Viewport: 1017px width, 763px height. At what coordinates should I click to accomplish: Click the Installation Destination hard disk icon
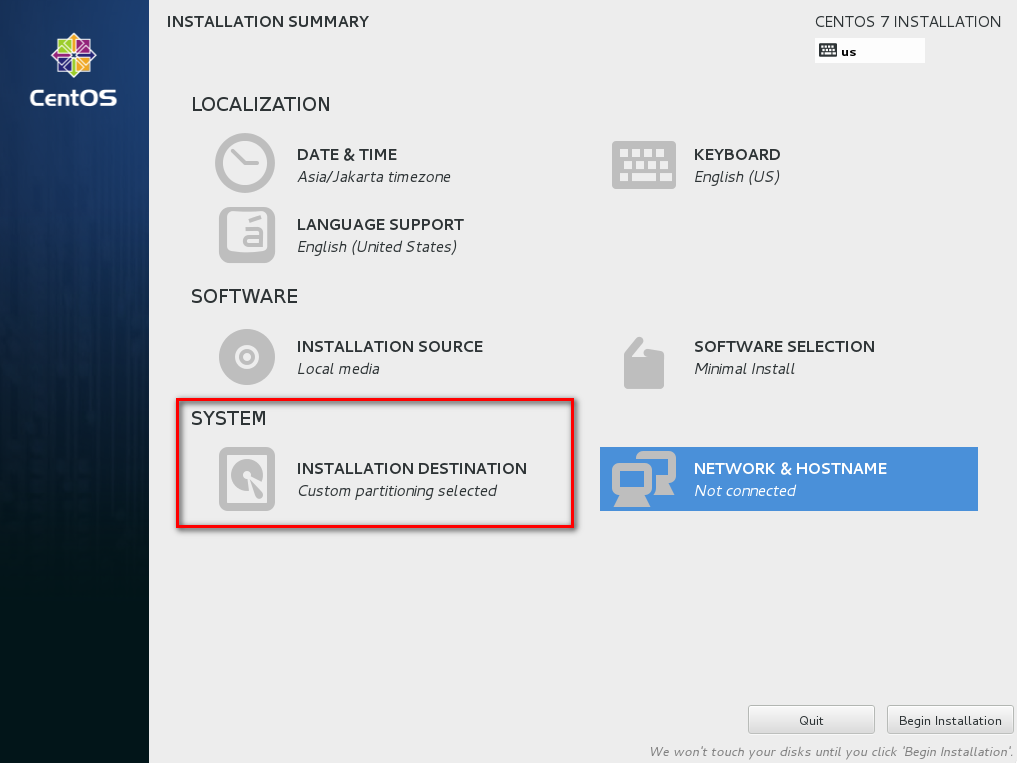246,479
